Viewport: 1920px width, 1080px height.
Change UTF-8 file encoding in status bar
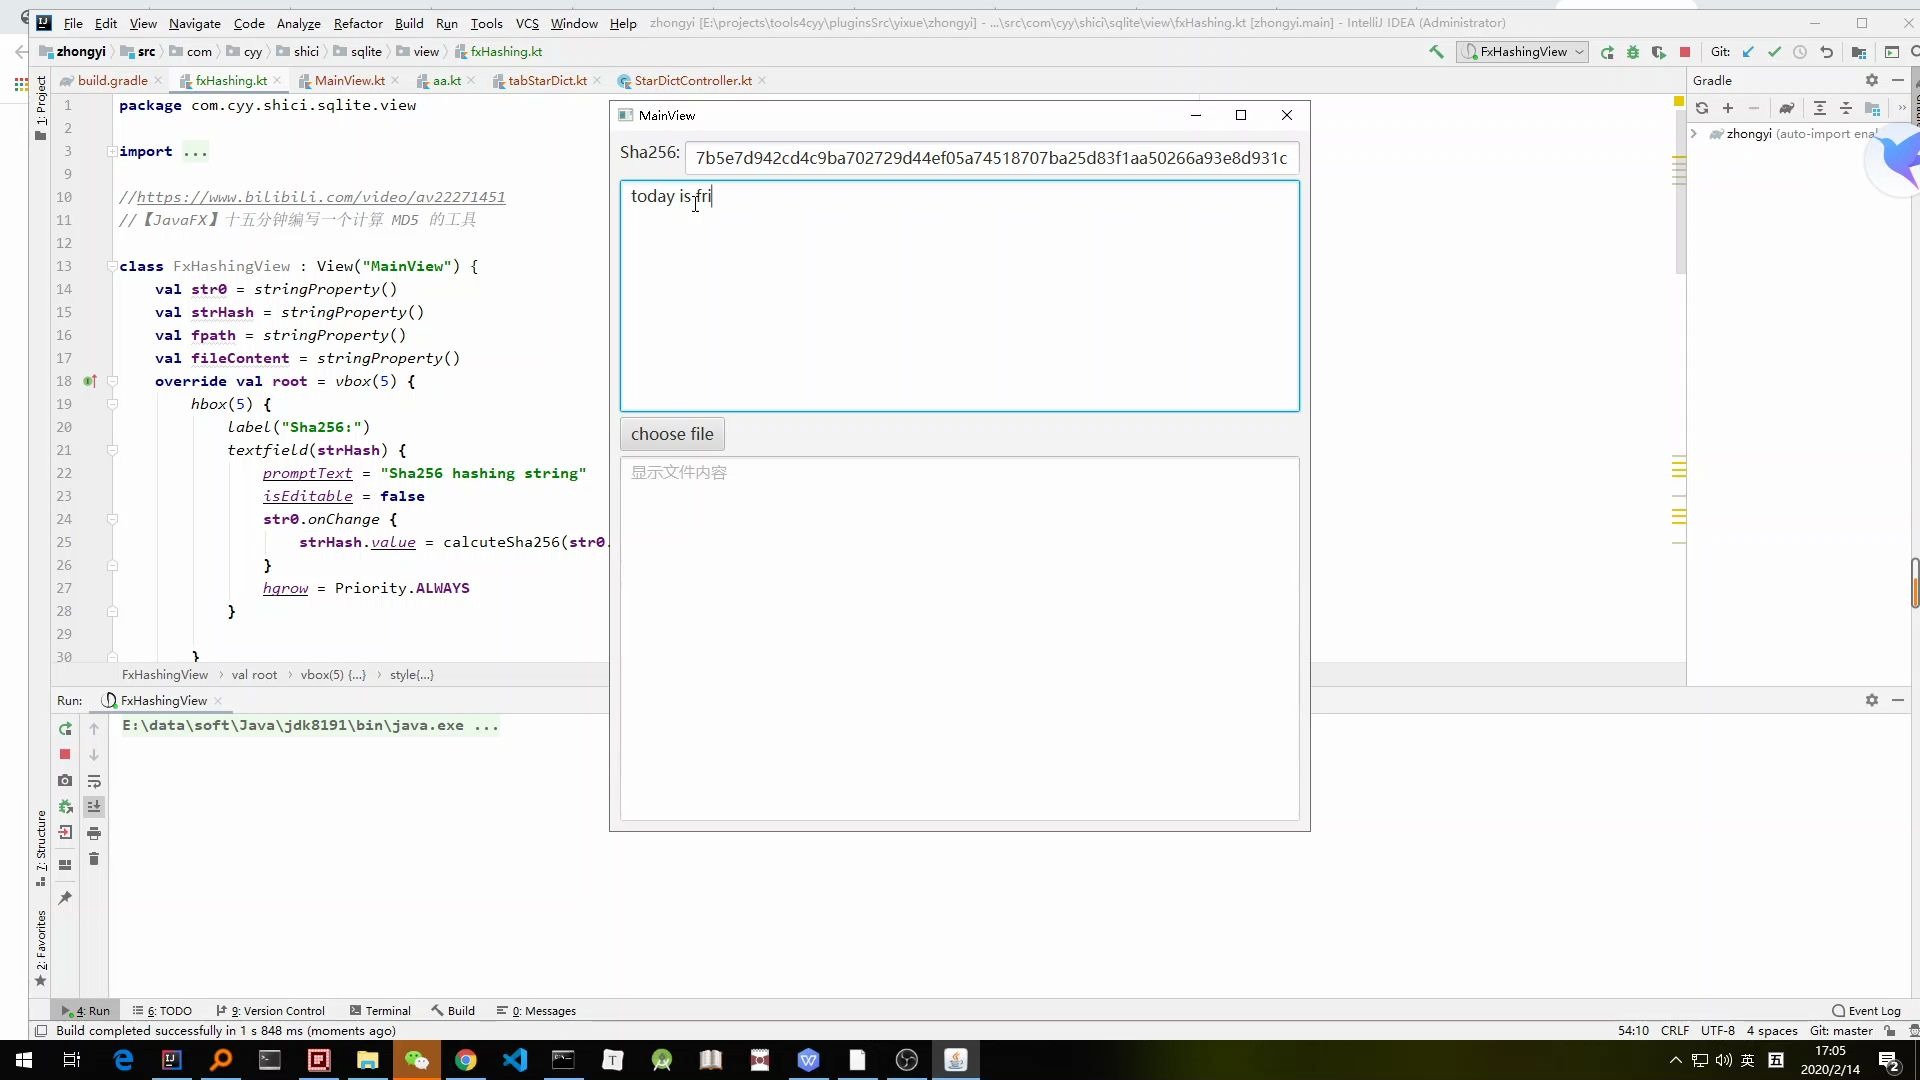1718,1031
